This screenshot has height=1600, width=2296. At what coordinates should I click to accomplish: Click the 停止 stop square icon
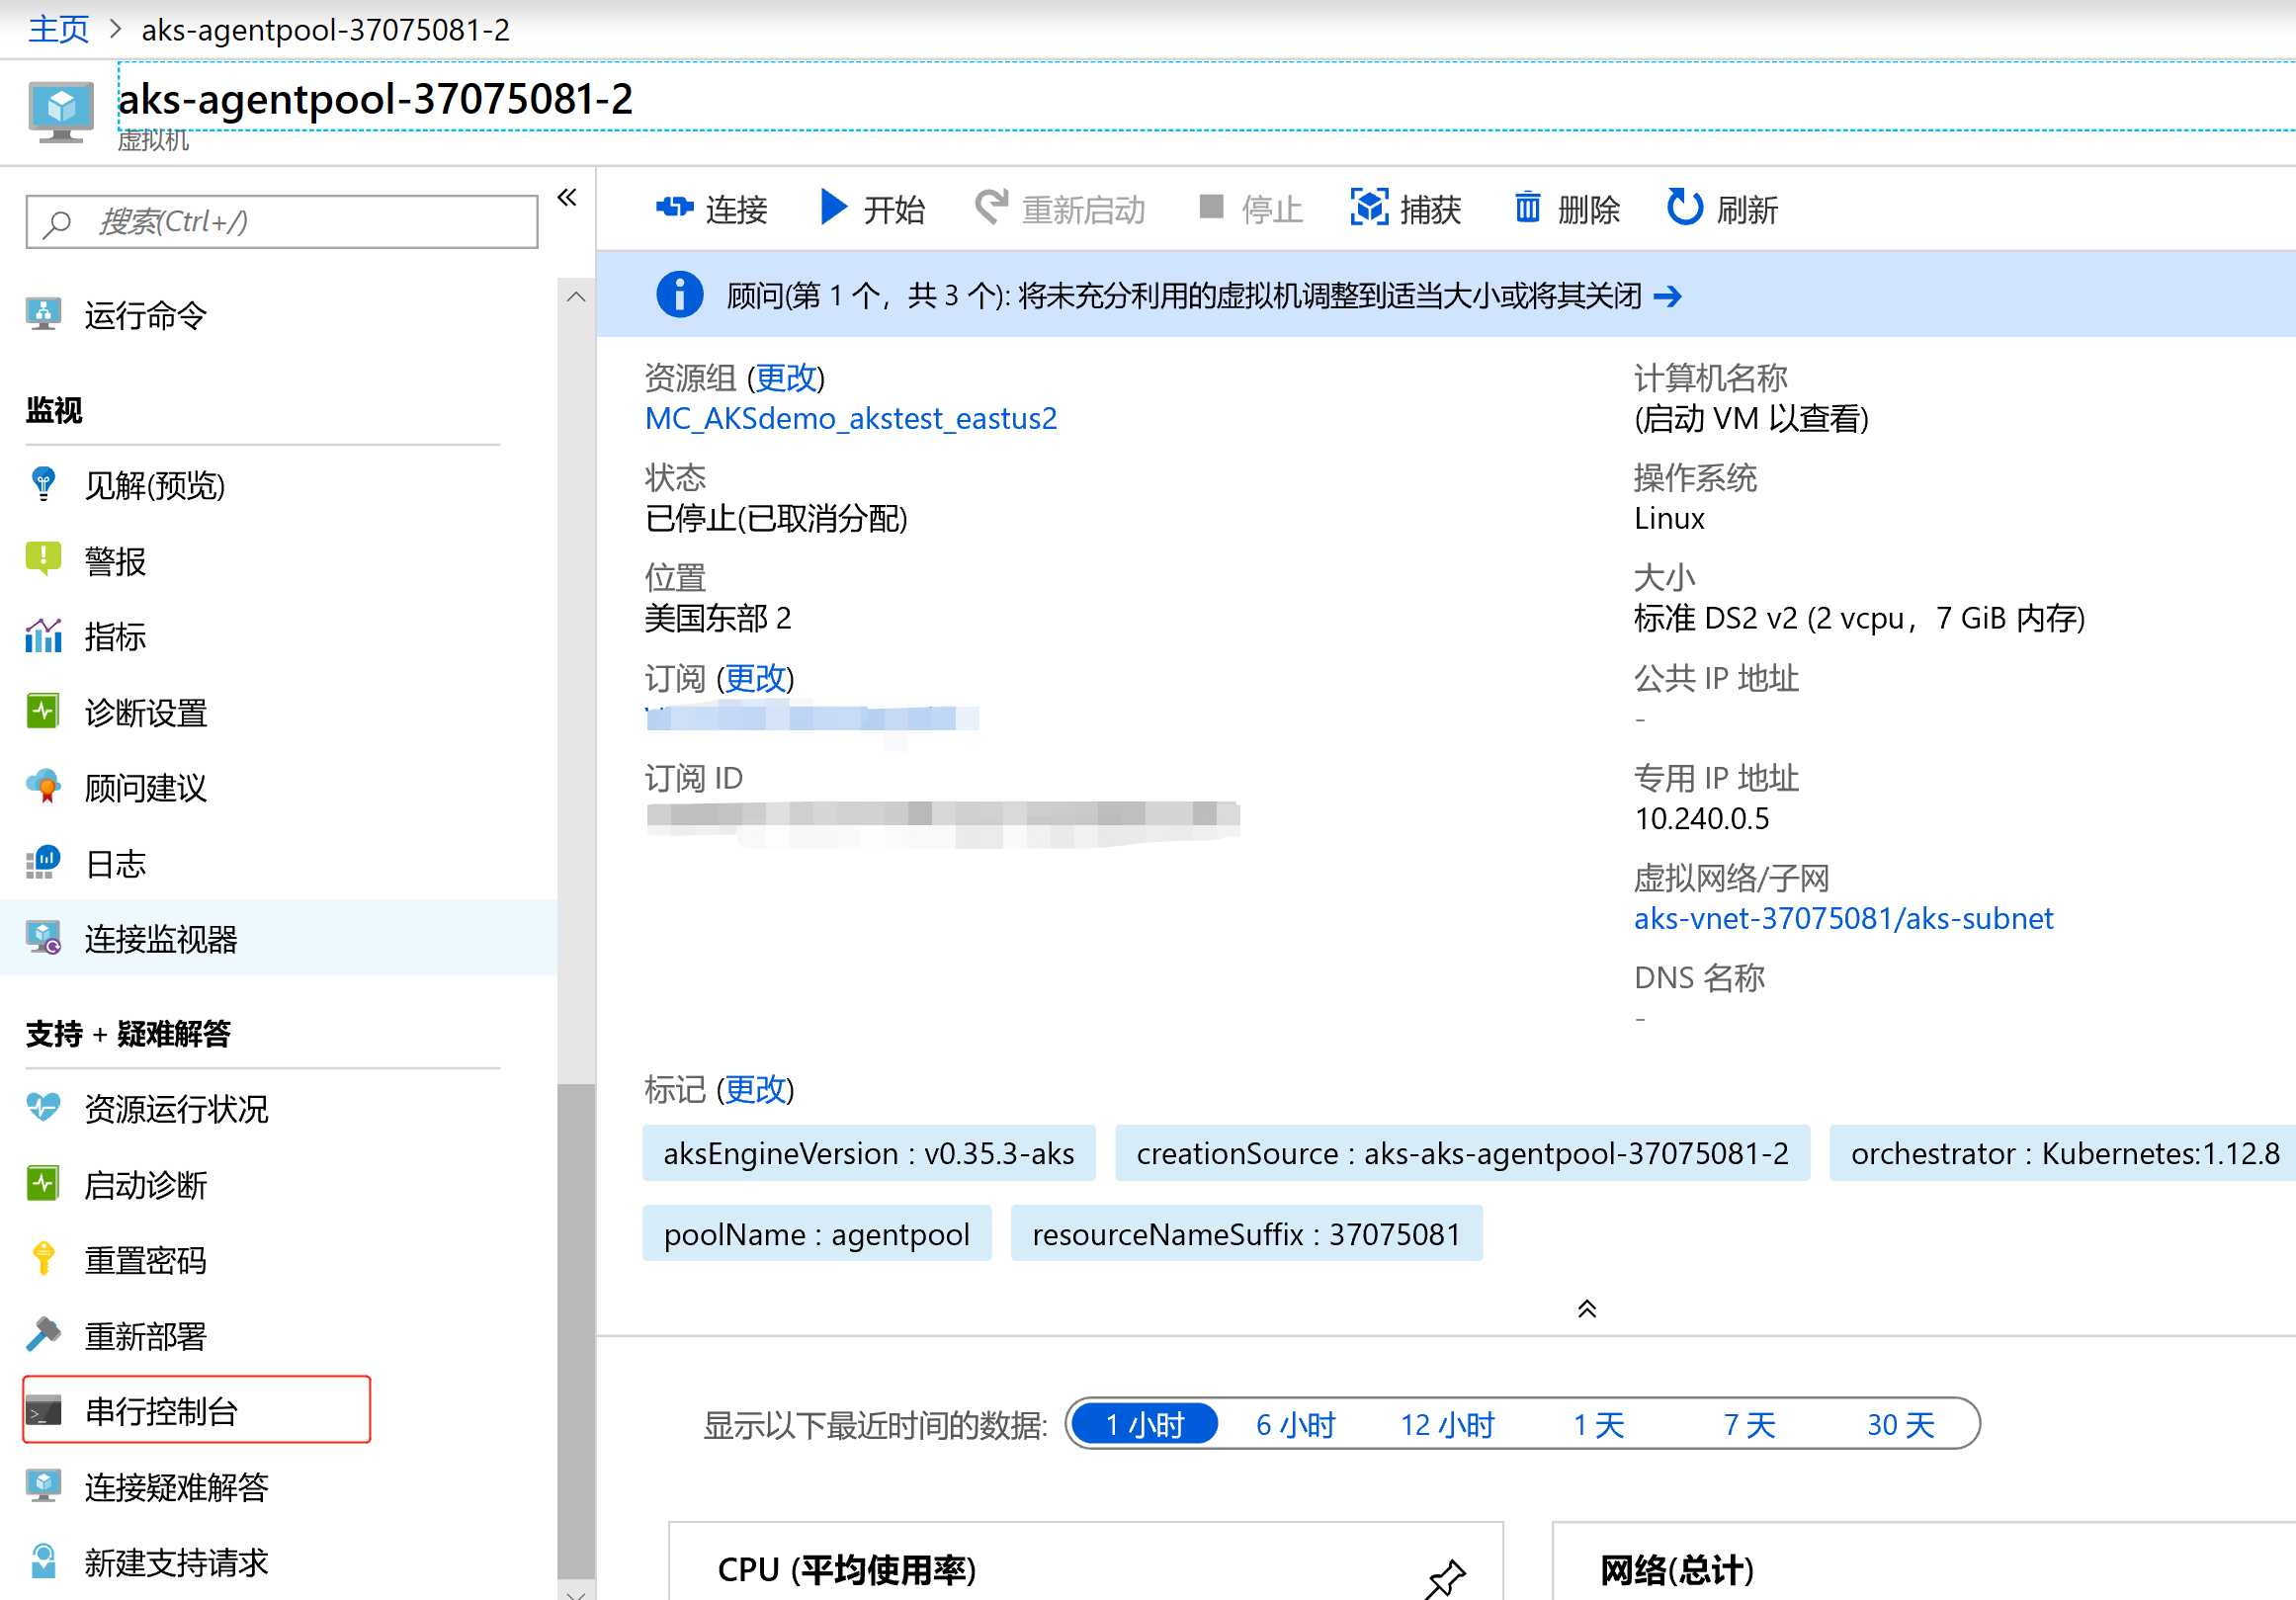(x=1211, y=207)
